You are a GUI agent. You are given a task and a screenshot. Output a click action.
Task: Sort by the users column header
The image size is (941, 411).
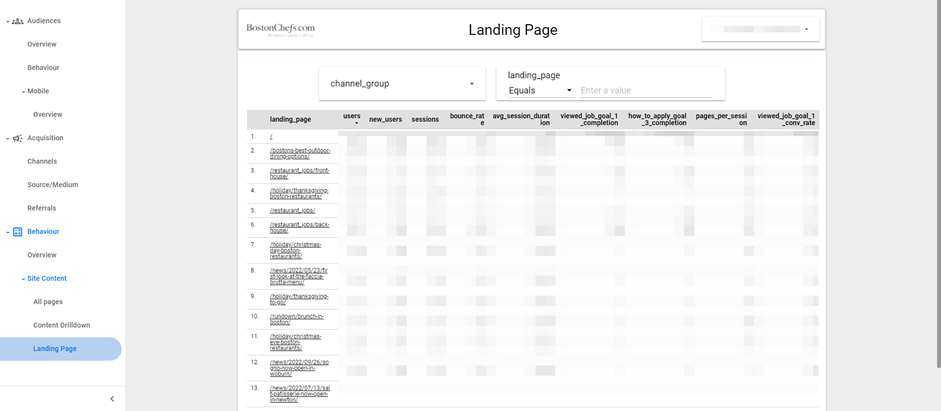tap(352, 118)
